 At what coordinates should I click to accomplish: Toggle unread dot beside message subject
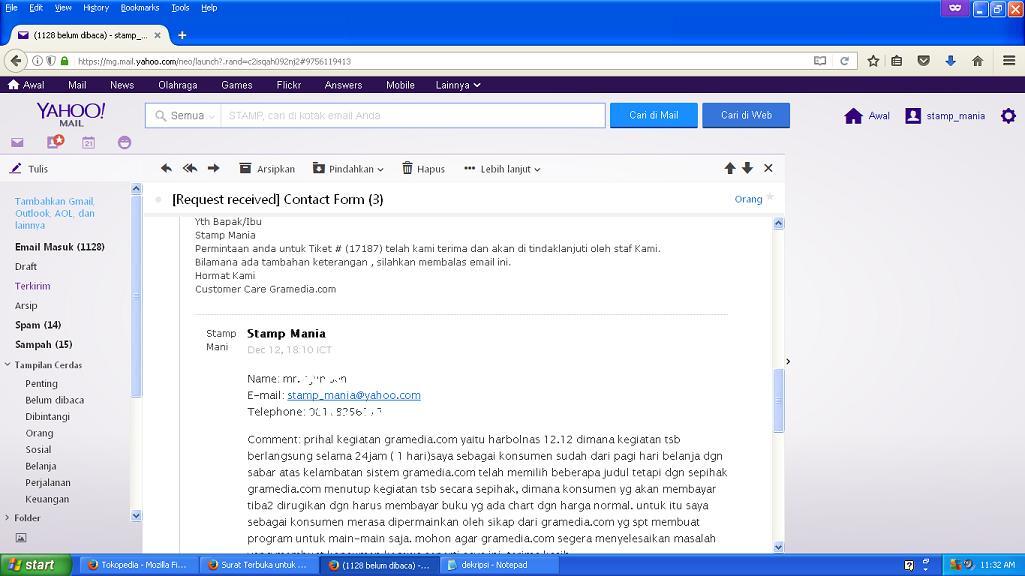click(158, 199)
